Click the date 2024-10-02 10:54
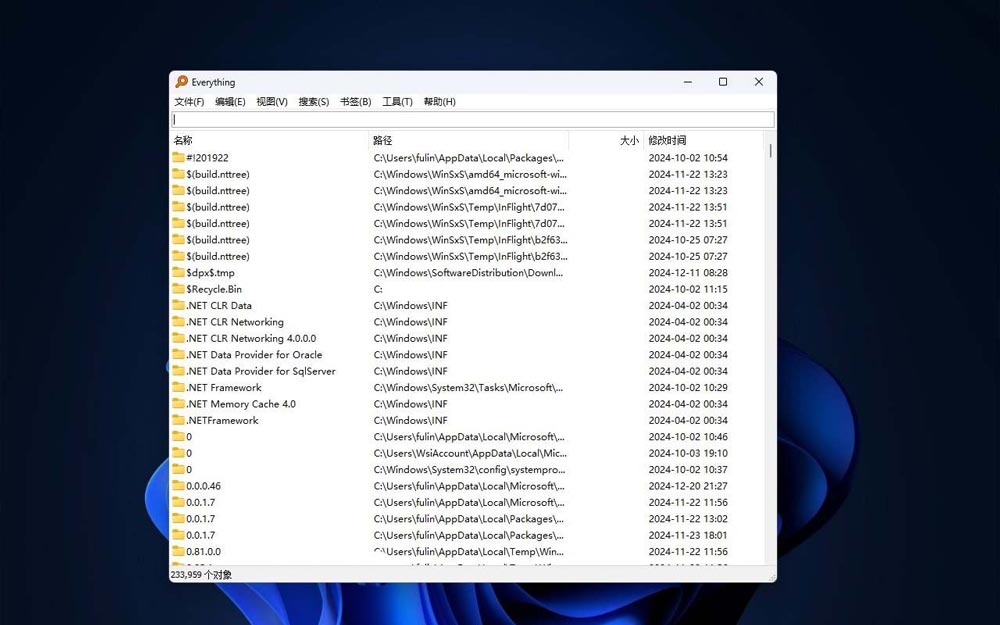 pos(688,158)
